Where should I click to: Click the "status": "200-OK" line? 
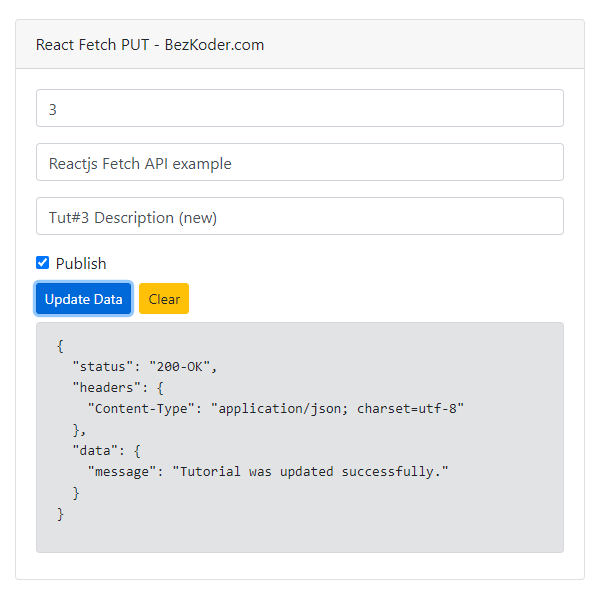click(x=144, y=366)
